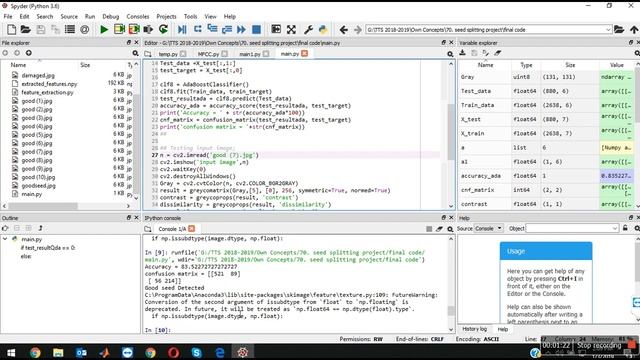Select goodseed.jpg in File explorer
The image size is (640, 360).
click(39, 186)
